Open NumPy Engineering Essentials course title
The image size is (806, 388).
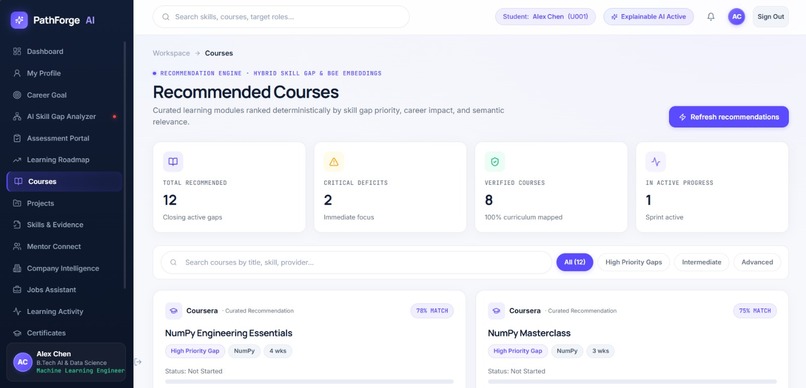pos(229,333)
